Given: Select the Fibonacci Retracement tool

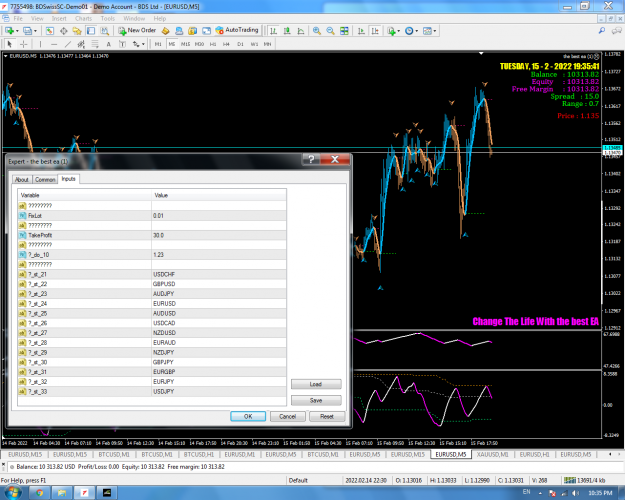Looking at the screenshot, I should (x=95, y=44).
